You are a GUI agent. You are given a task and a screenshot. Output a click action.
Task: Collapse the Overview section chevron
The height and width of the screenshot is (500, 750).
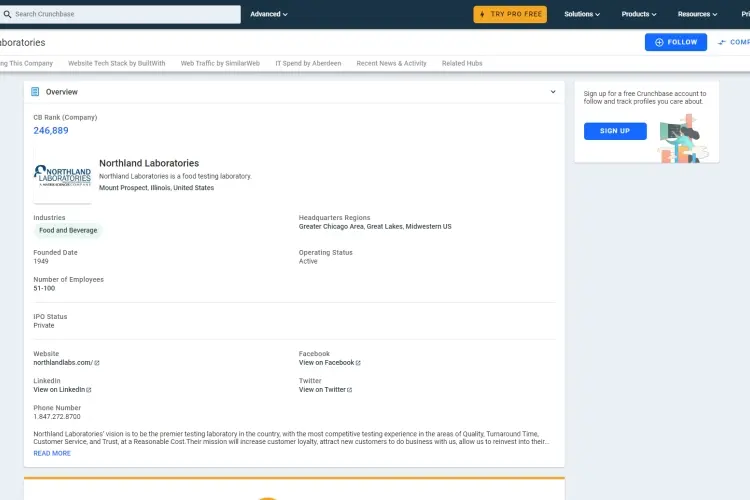coord(553,92)
